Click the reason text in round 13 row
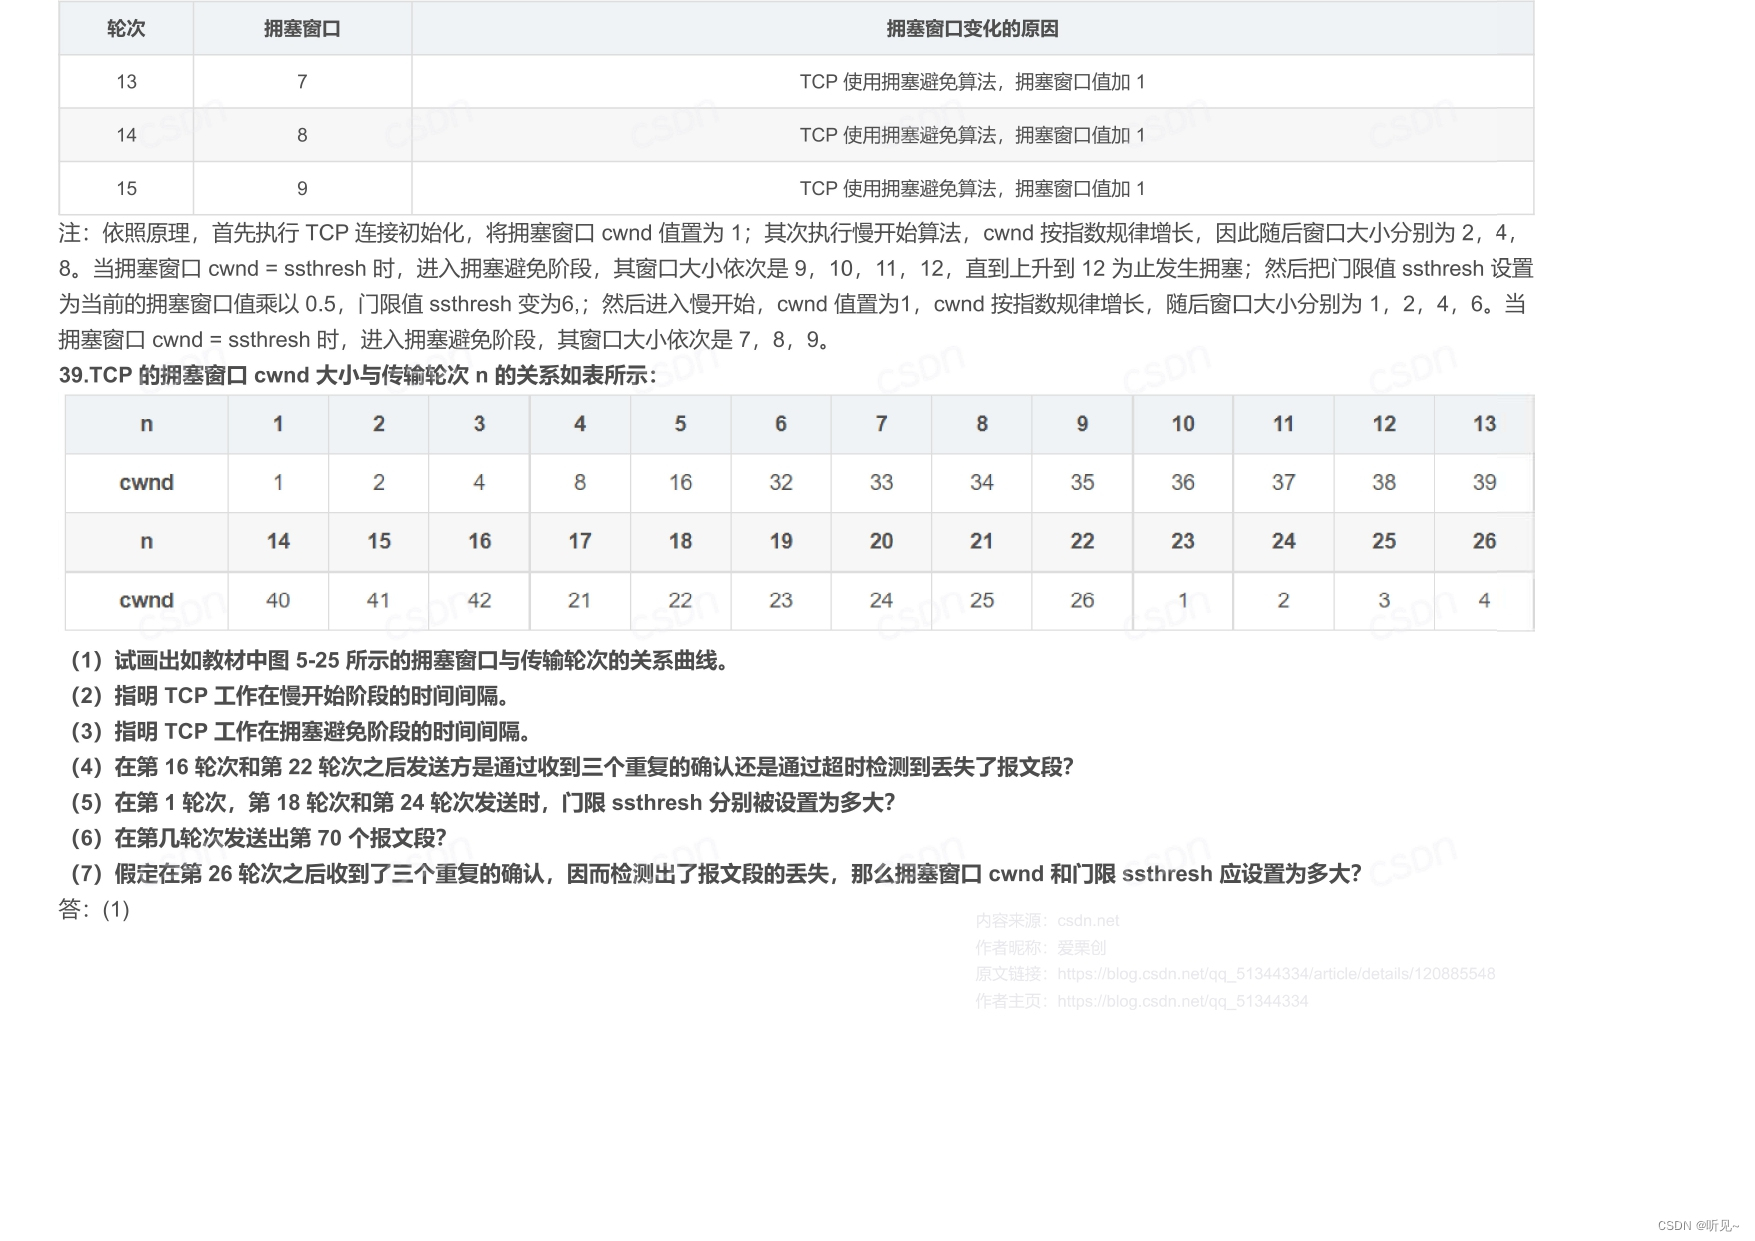Screen dimensions: 1755x1241 pos(972,82)
